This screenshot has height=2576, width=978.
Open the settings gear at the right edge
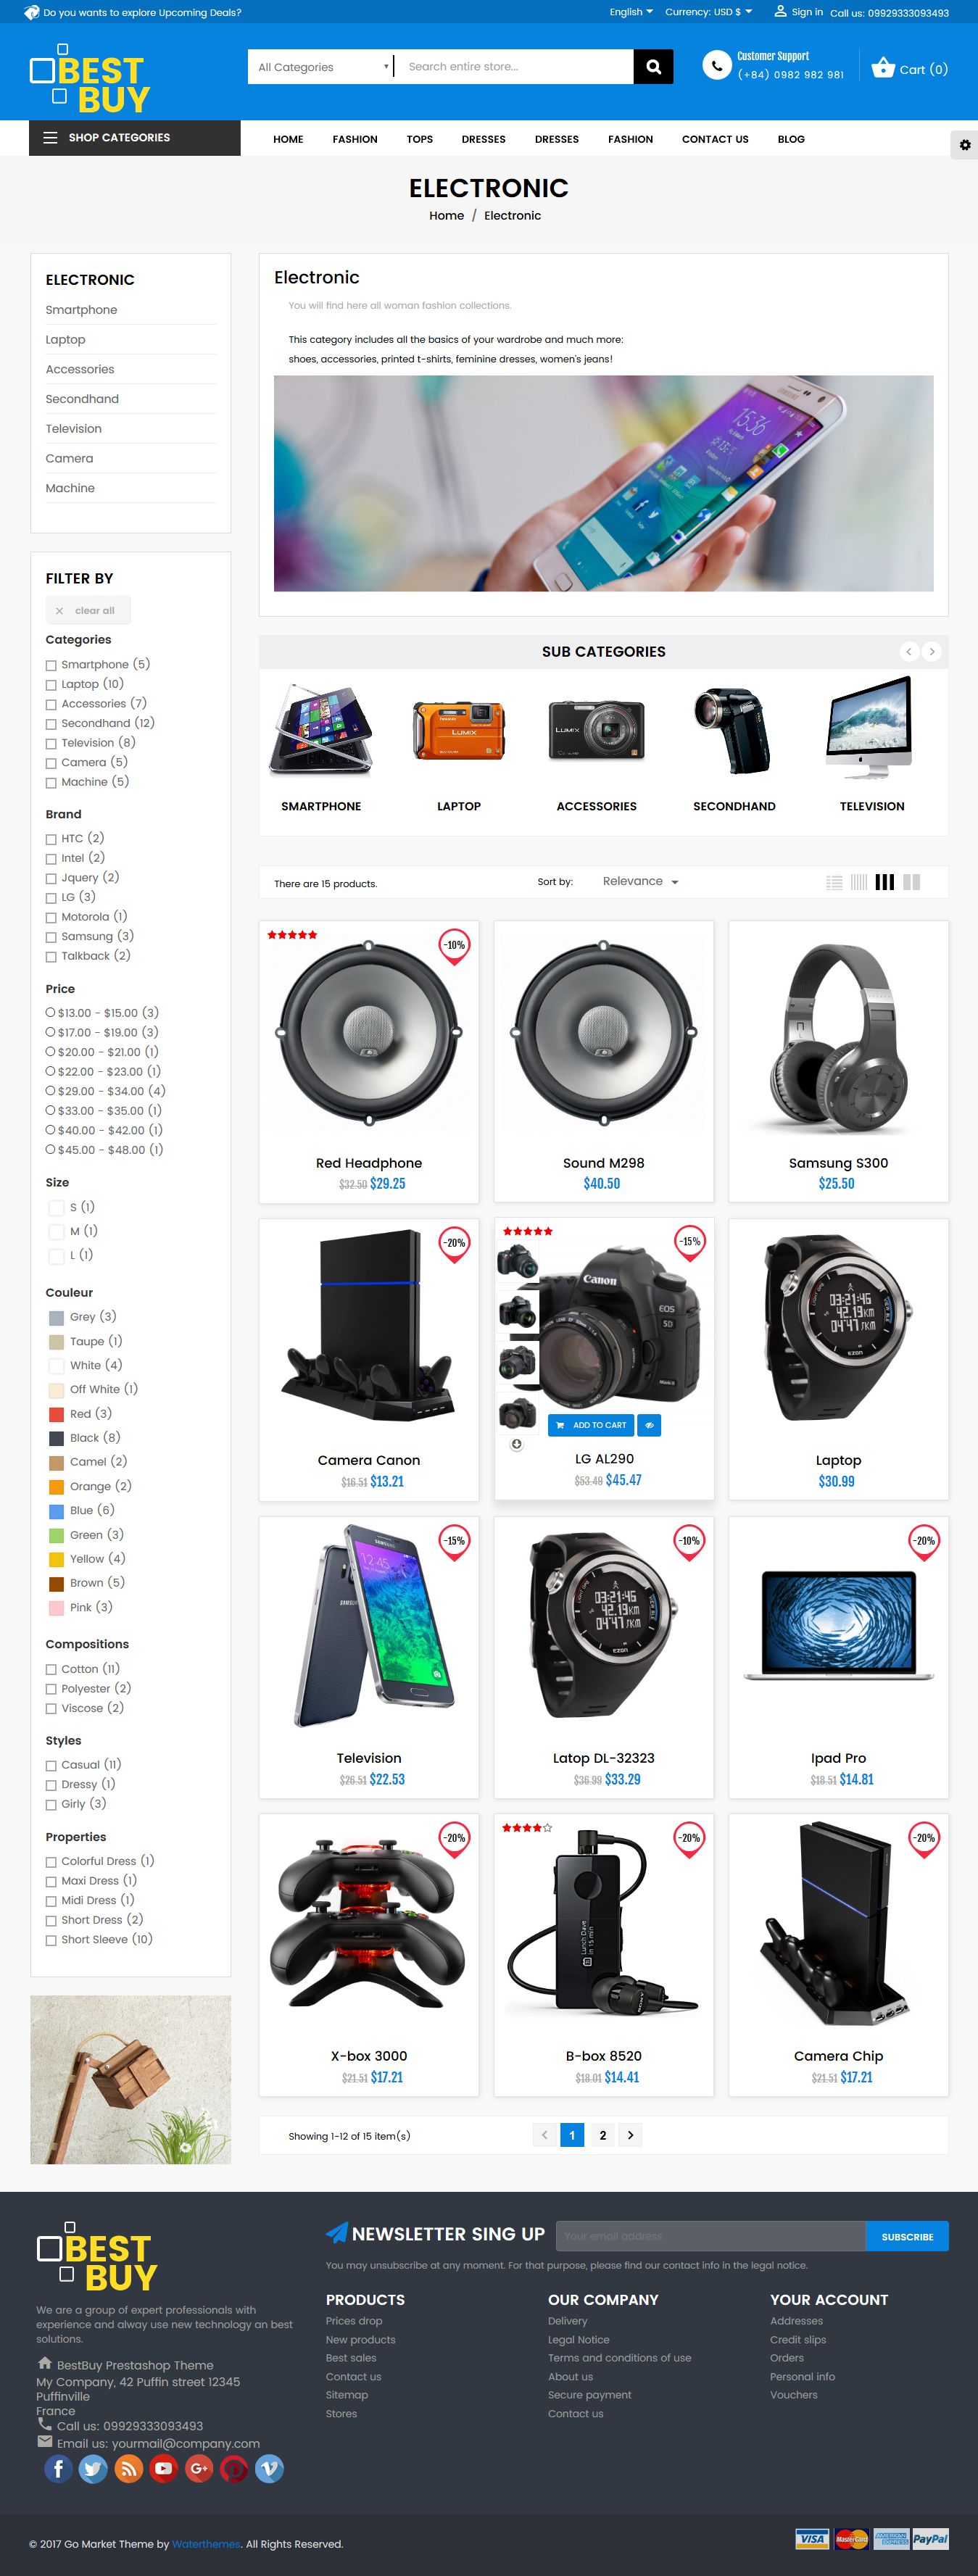click(x=964, y=145)
